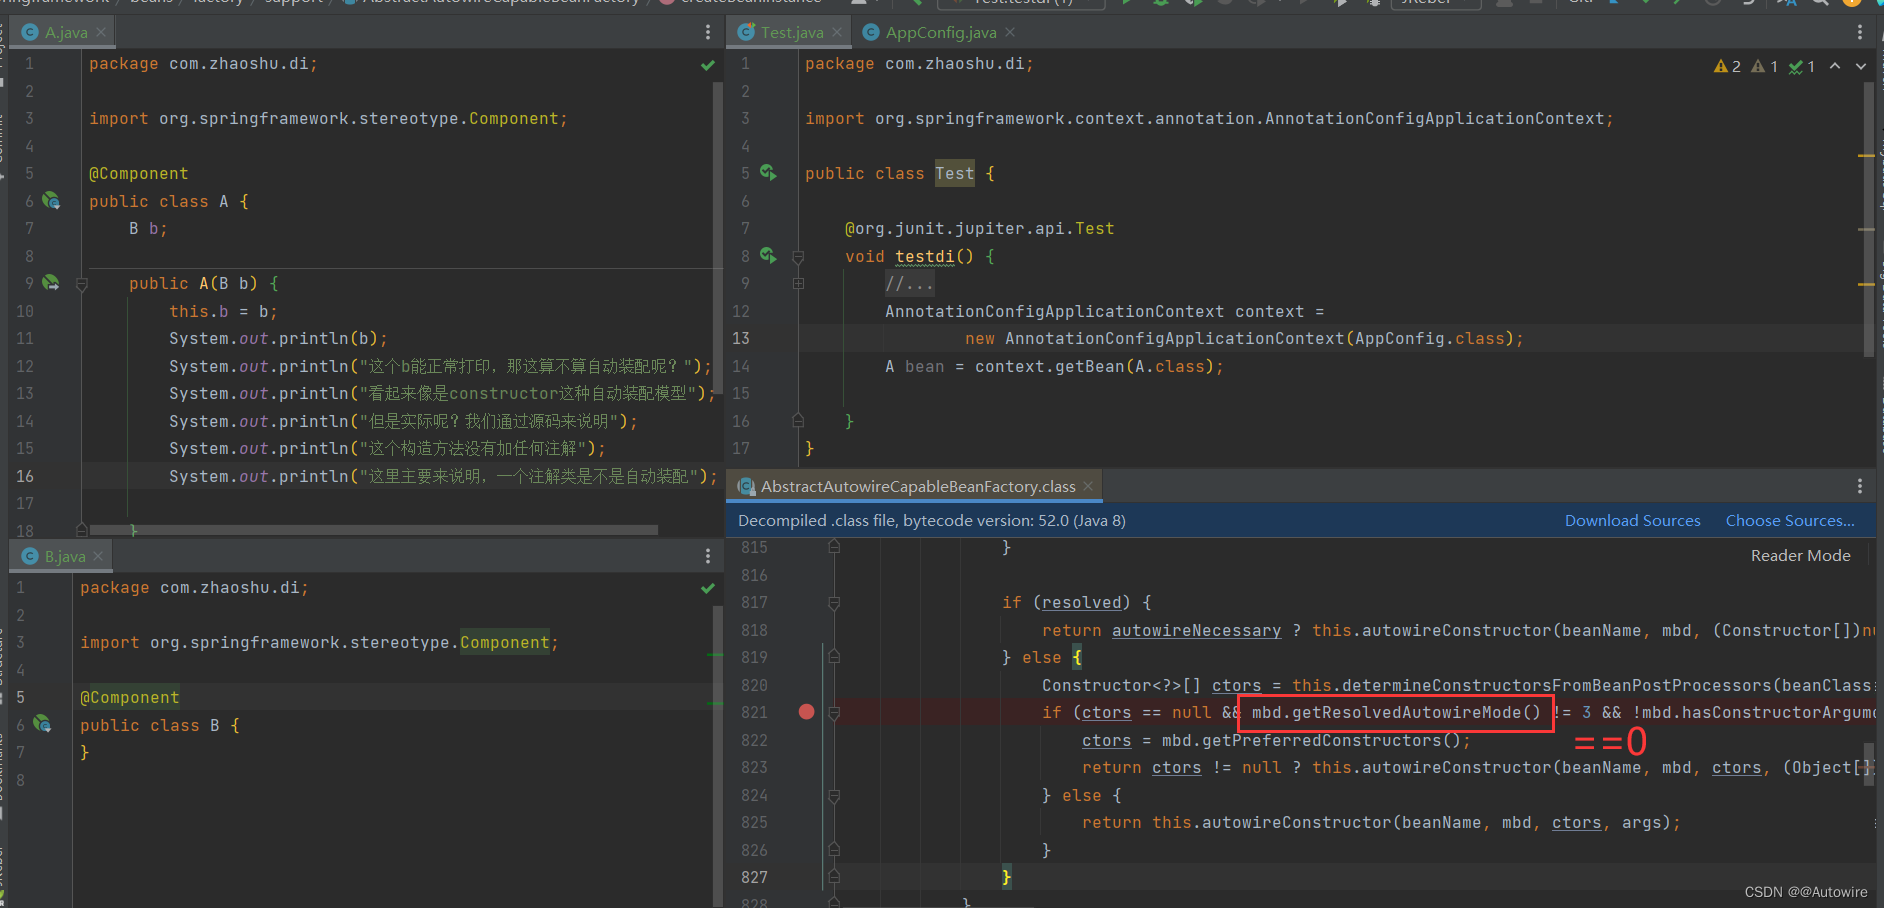Viewport: 1884px width, 908px height.
Task: Open the options menu of the AbstractAutowireCapableBeanFactory tab group
Action: [x=1860, y=486]
